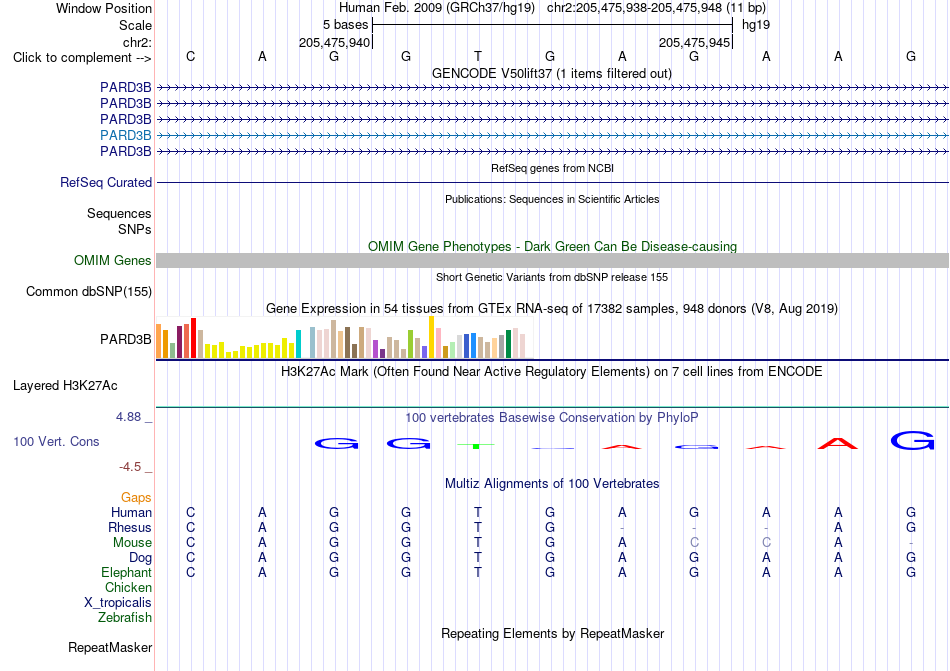Click 'Repeating Elements by RepeatMasker' title

point(552,633)
